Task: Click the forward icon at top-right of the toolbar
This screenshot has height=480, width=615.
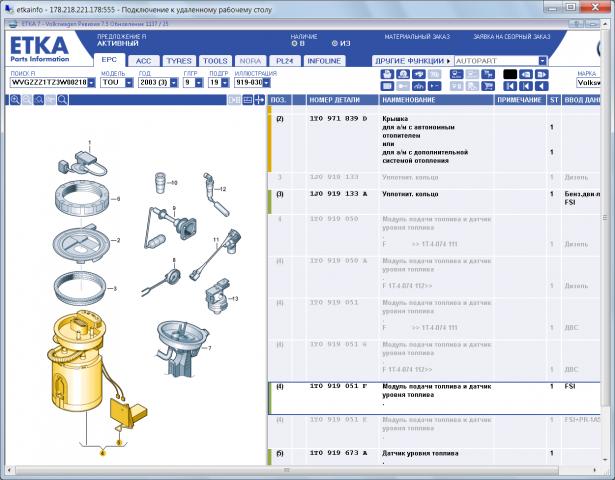Action: (541, 74)
